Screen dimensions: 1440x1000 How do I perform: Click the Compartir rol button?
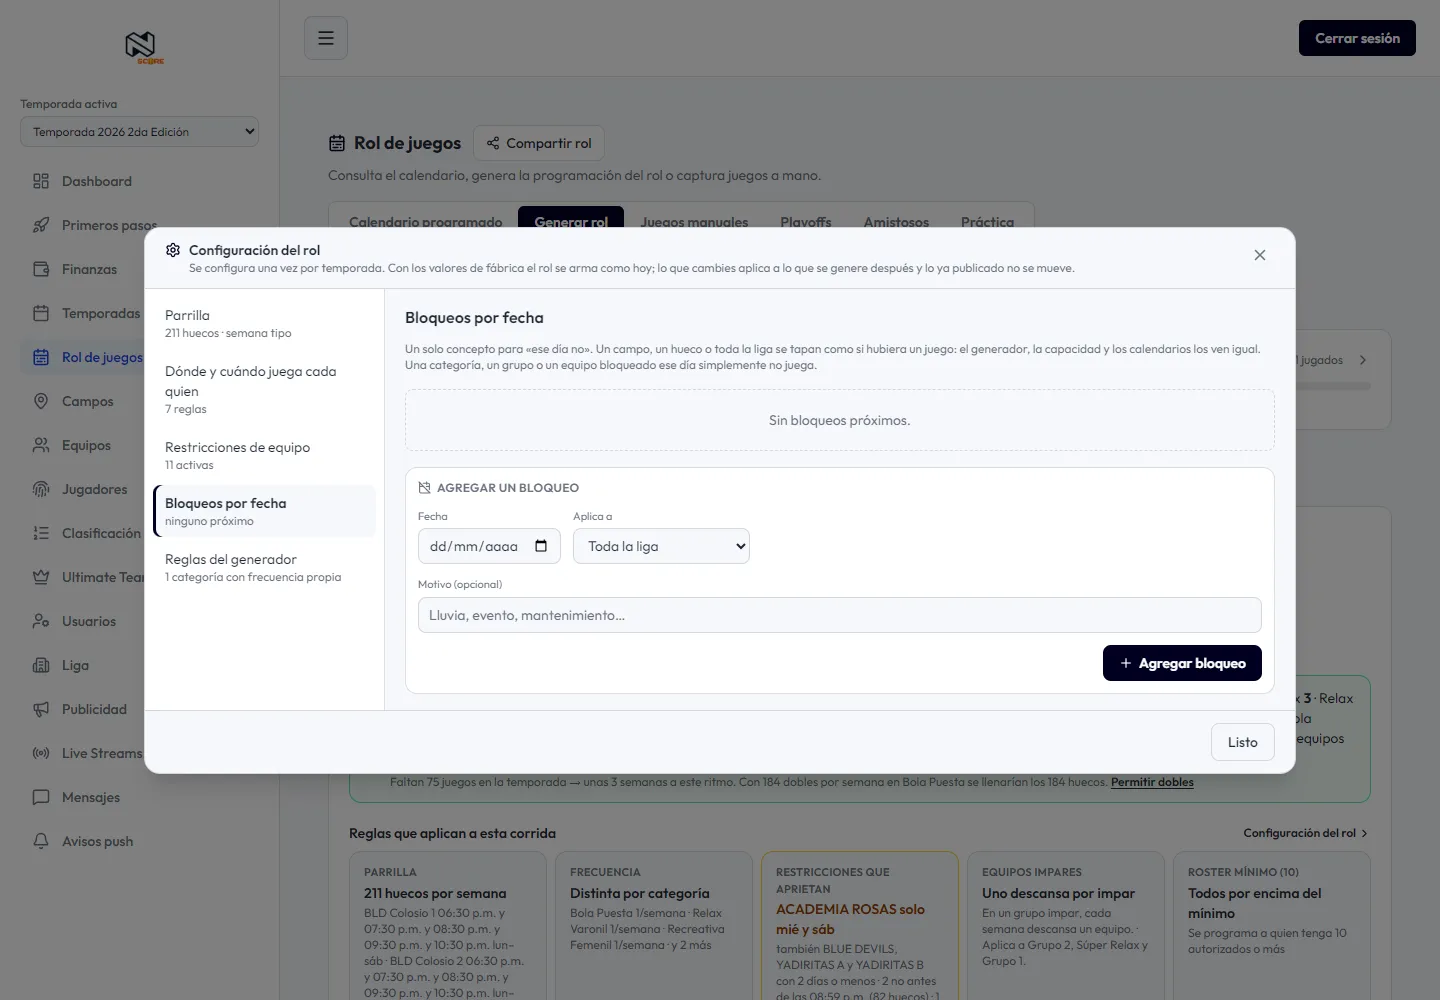pyautogui.click(x=539, y=143)
